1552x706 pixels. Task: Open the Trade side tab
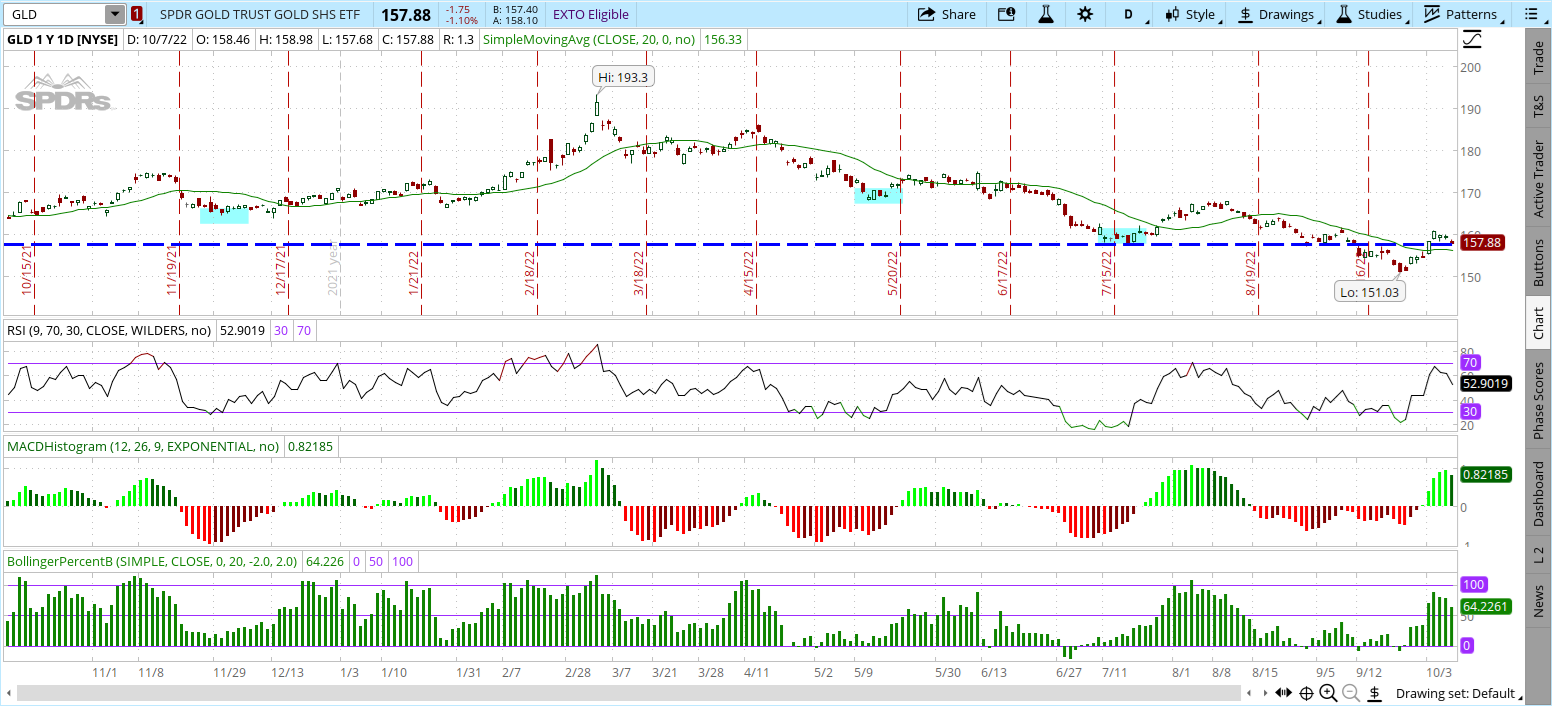(x=1538, y=59)
